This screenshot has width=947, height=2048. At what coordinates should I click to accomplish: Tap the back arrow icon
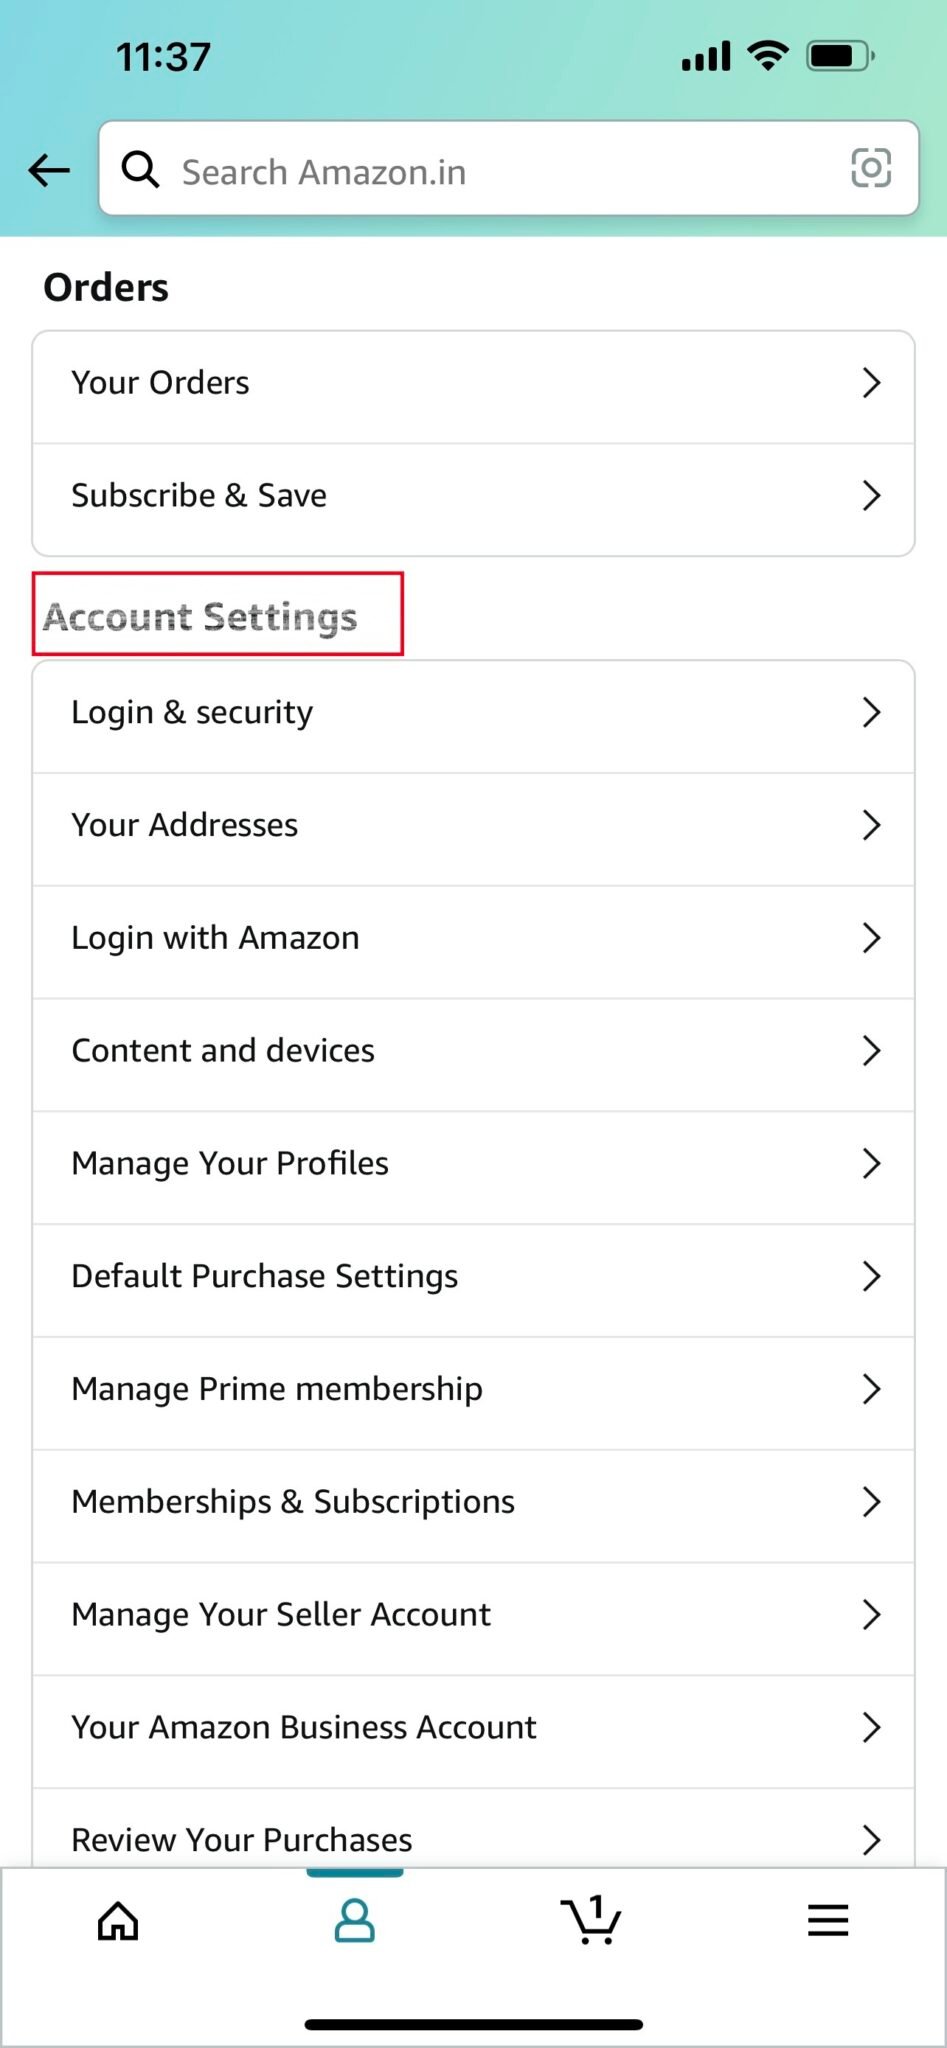pyautogui.click(x=48, y=170)
